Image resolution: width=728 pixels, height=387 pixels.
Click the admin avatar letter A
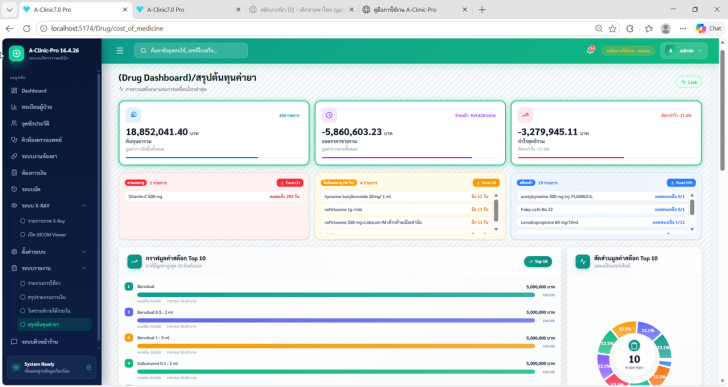(x=670, y=51)
